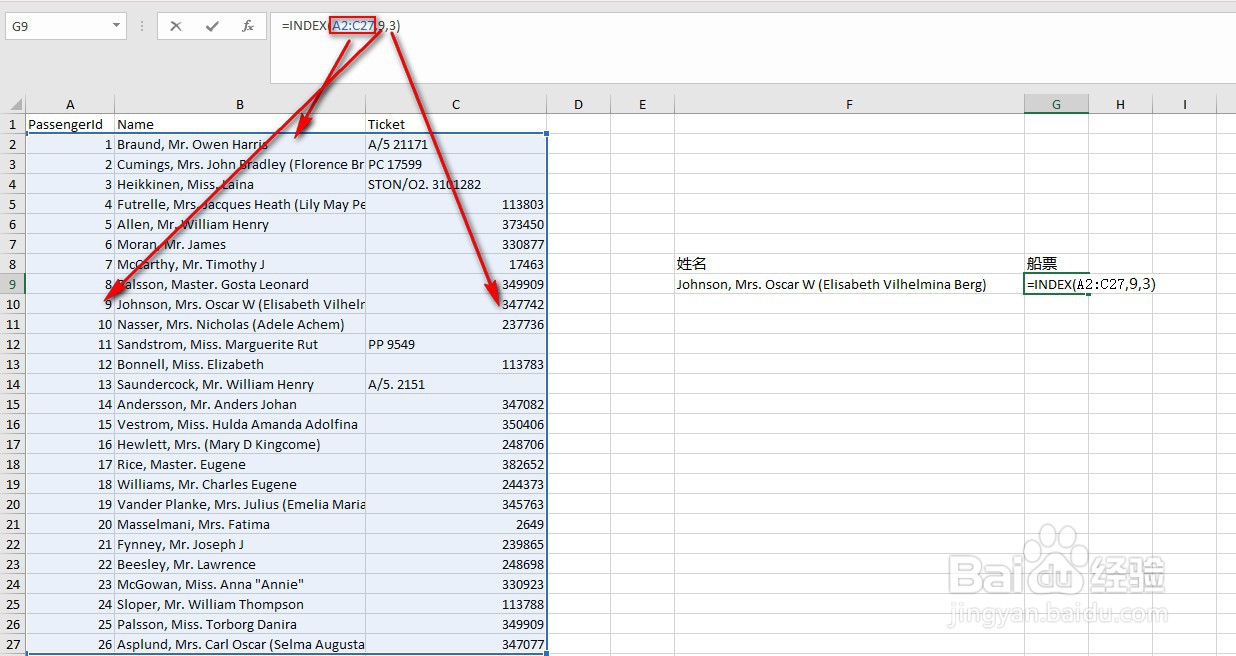The height and width of the screenshot is (656, 1236).
Task: Select column I header
Action: (1184, 104)
